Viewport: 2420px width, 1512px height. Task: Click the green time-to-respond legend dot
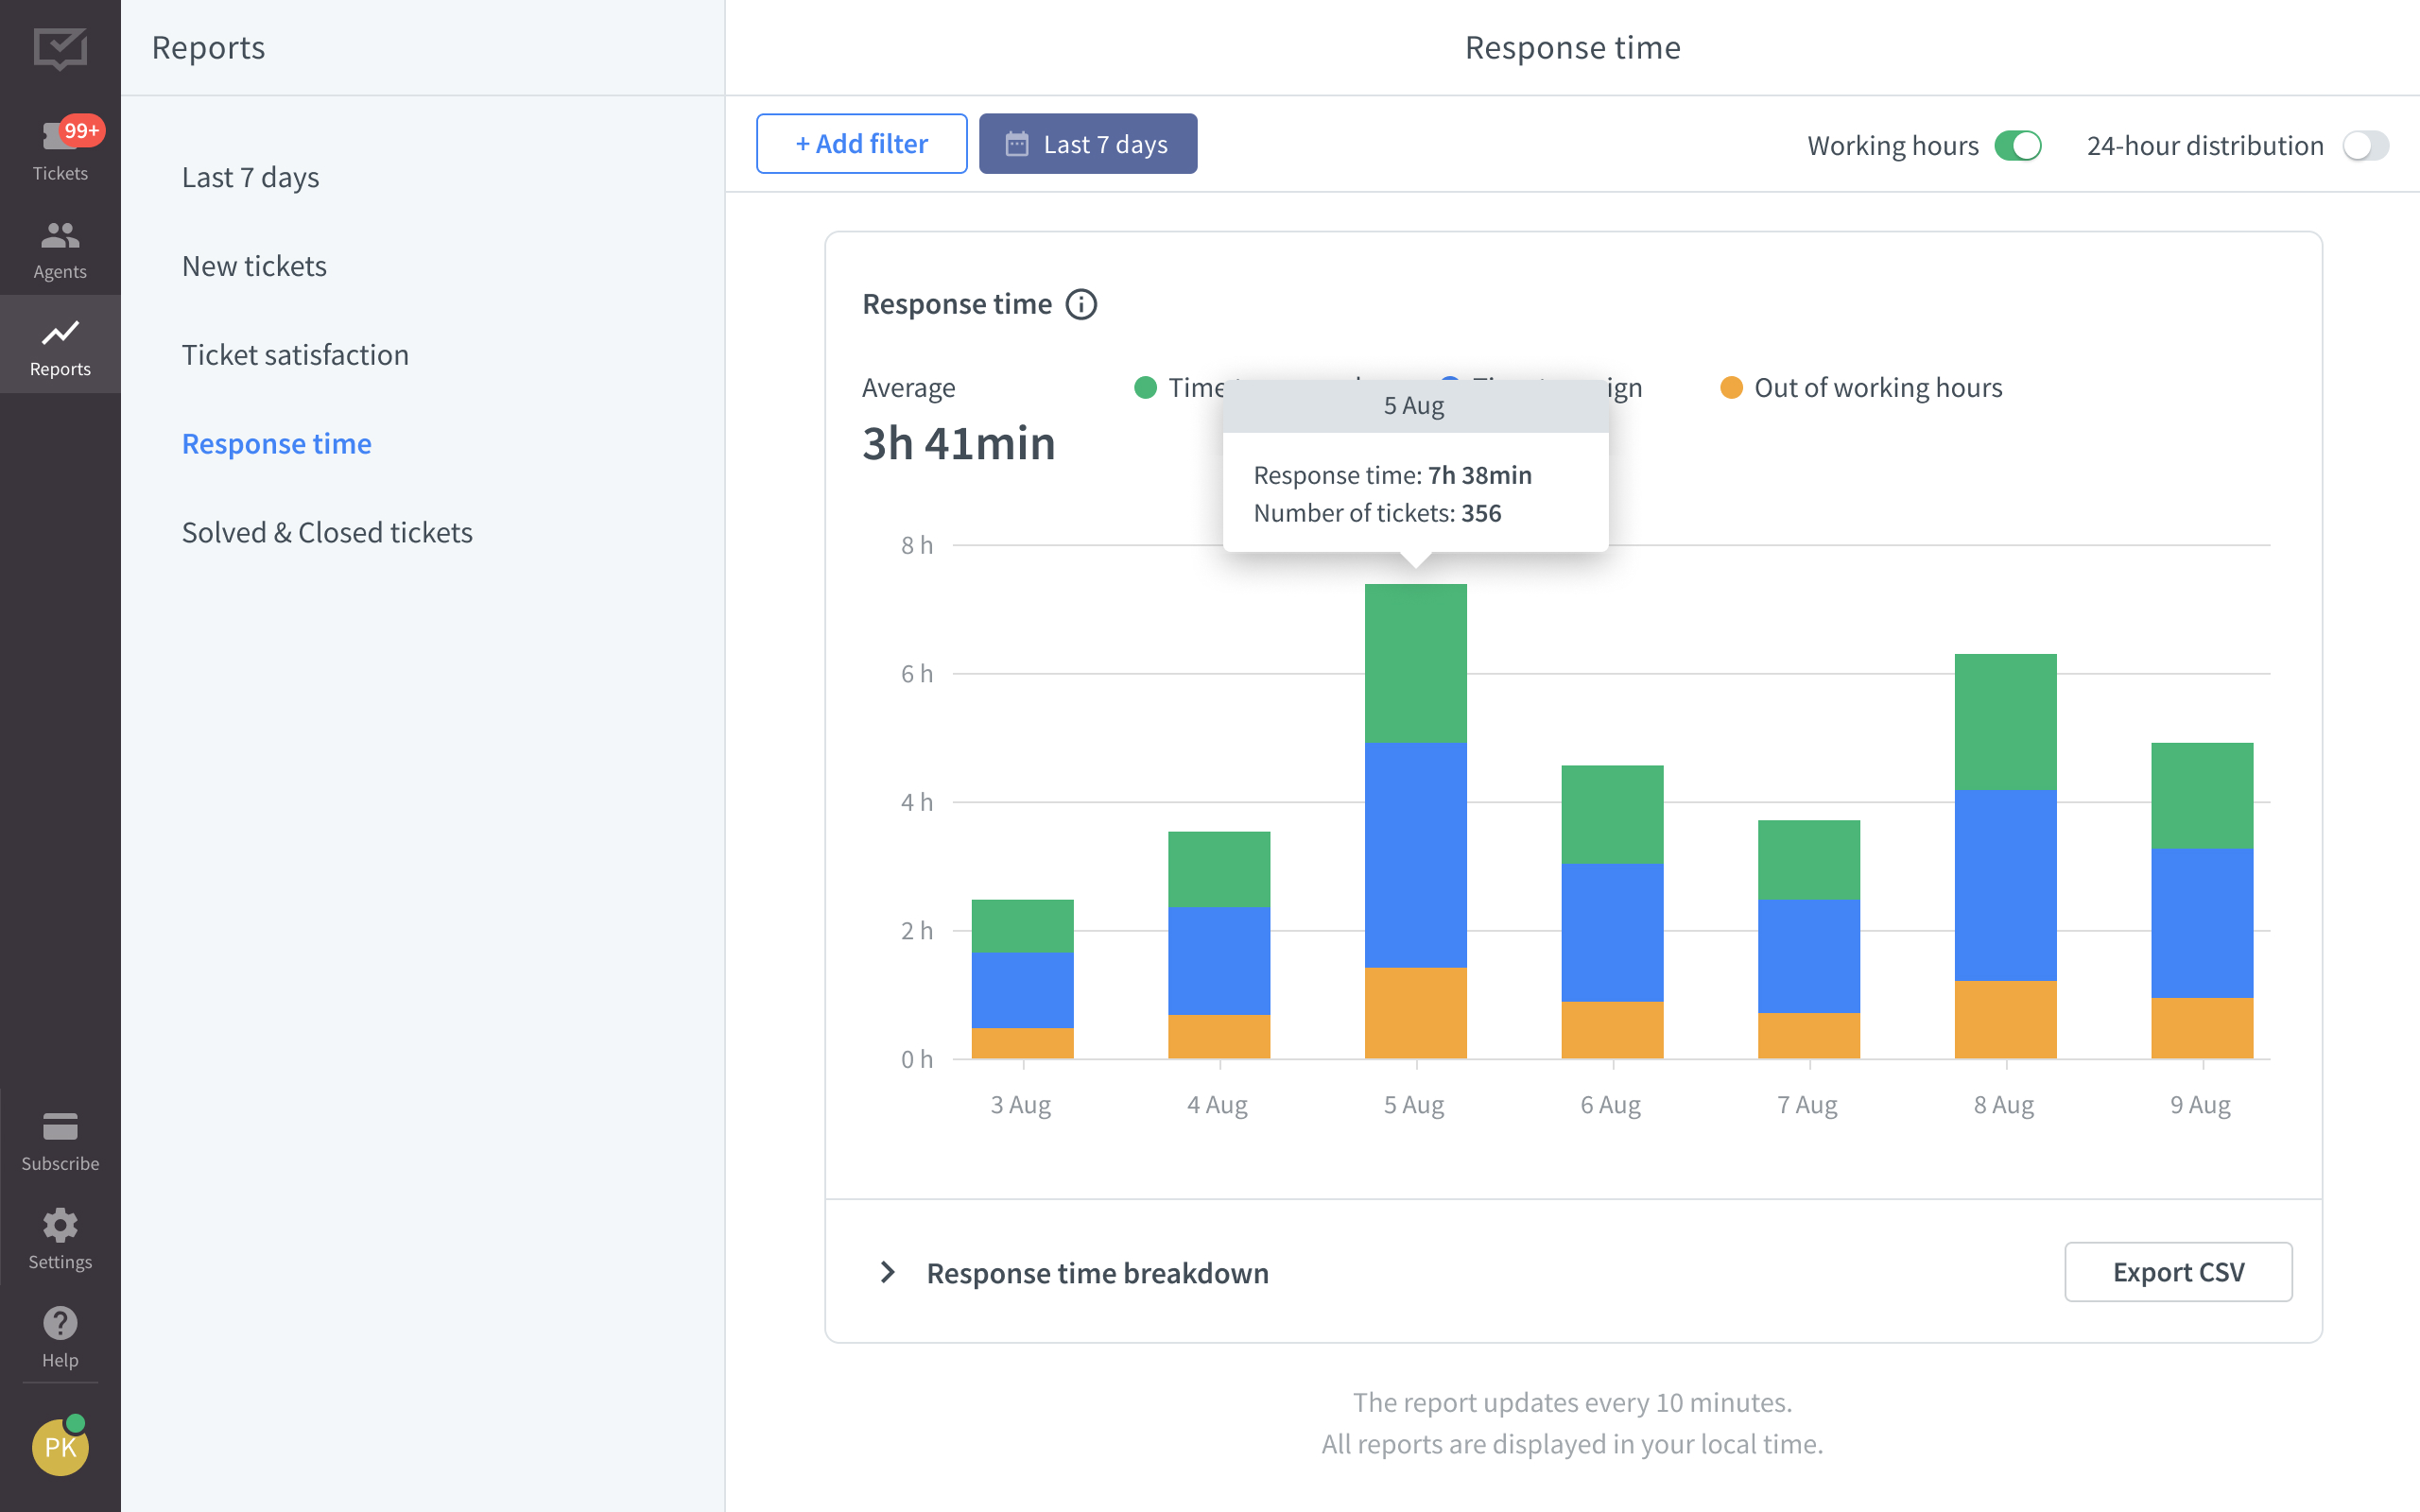pos(1145,387)
